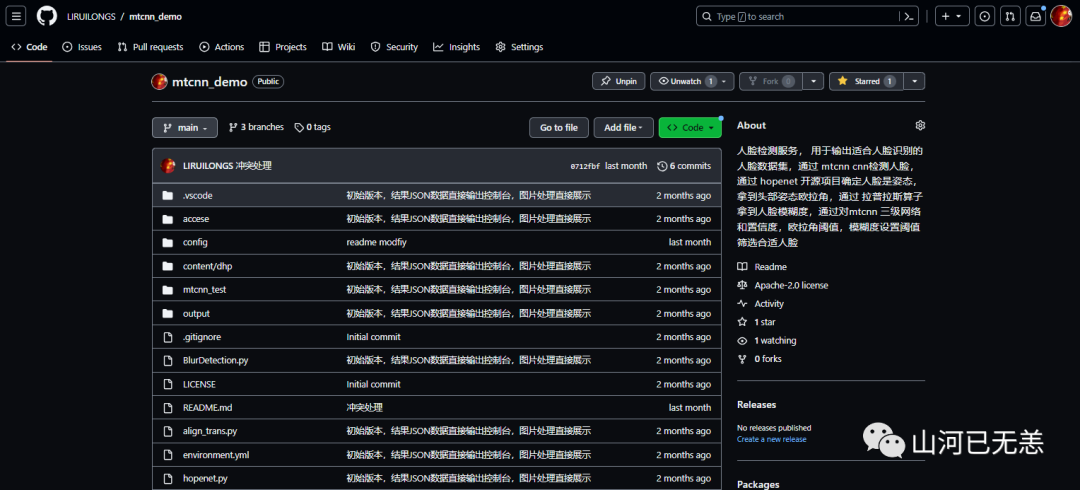The image size is (1080, 490).
Task: Open Apache-2.0 license link
Action: pyautogui.click(x=783, y=285)
